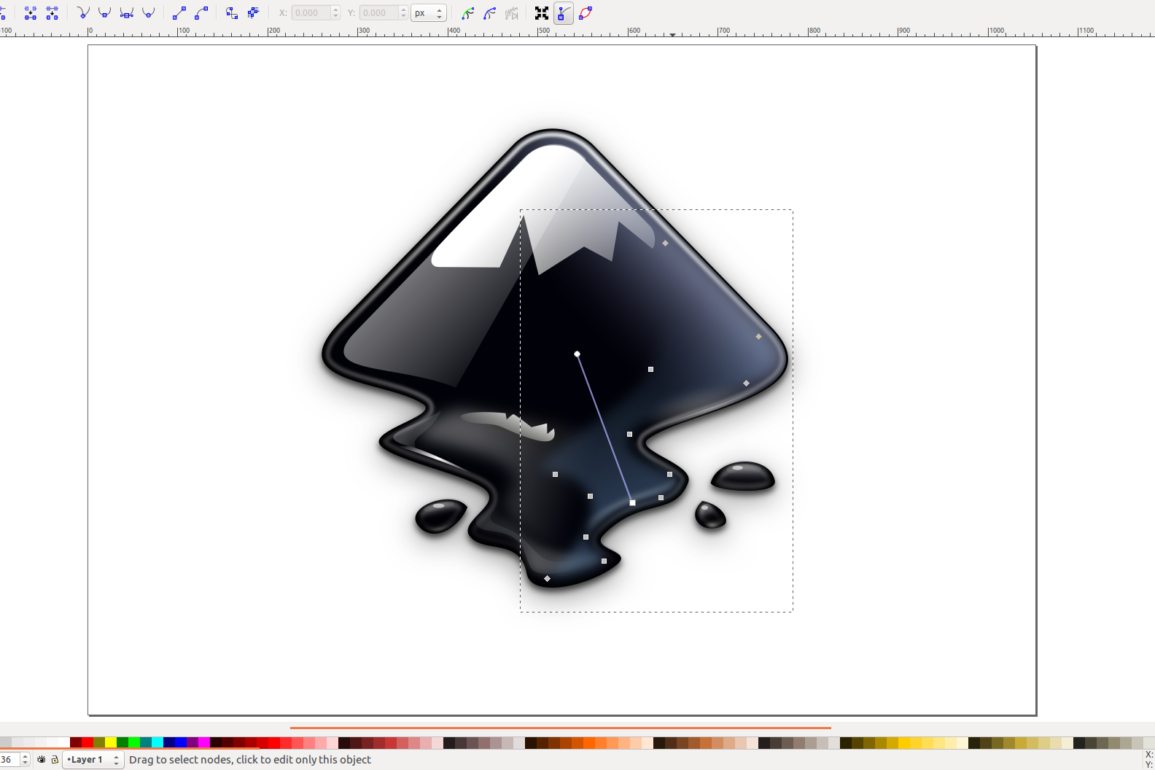Toggle the Layer 1 lock icon
The image size is (1155, 770).
tap(55, 760)
